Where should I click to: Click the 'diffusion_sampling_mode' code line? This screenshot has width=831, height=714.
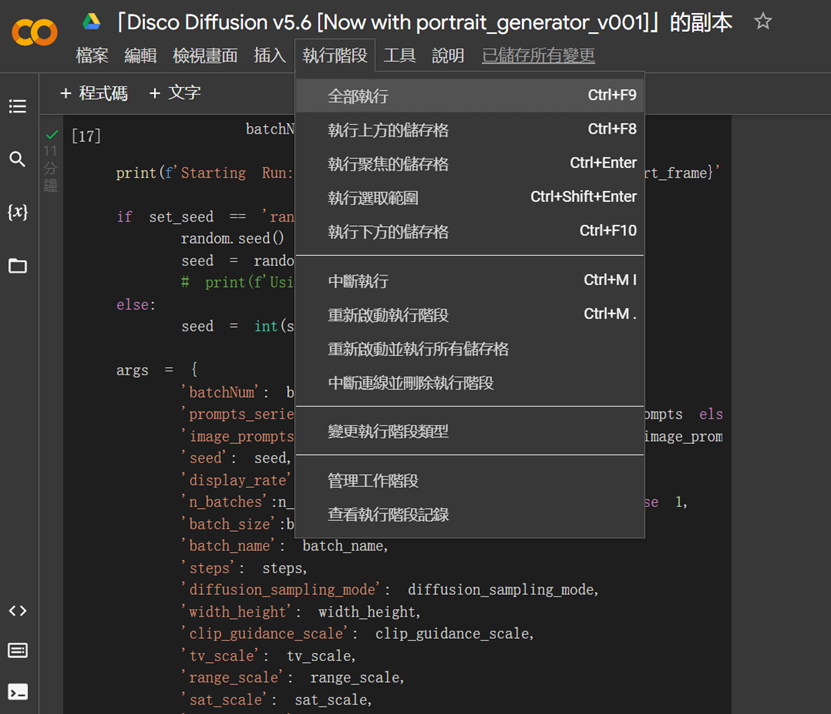pyautogui.click(x=390, y=590)
